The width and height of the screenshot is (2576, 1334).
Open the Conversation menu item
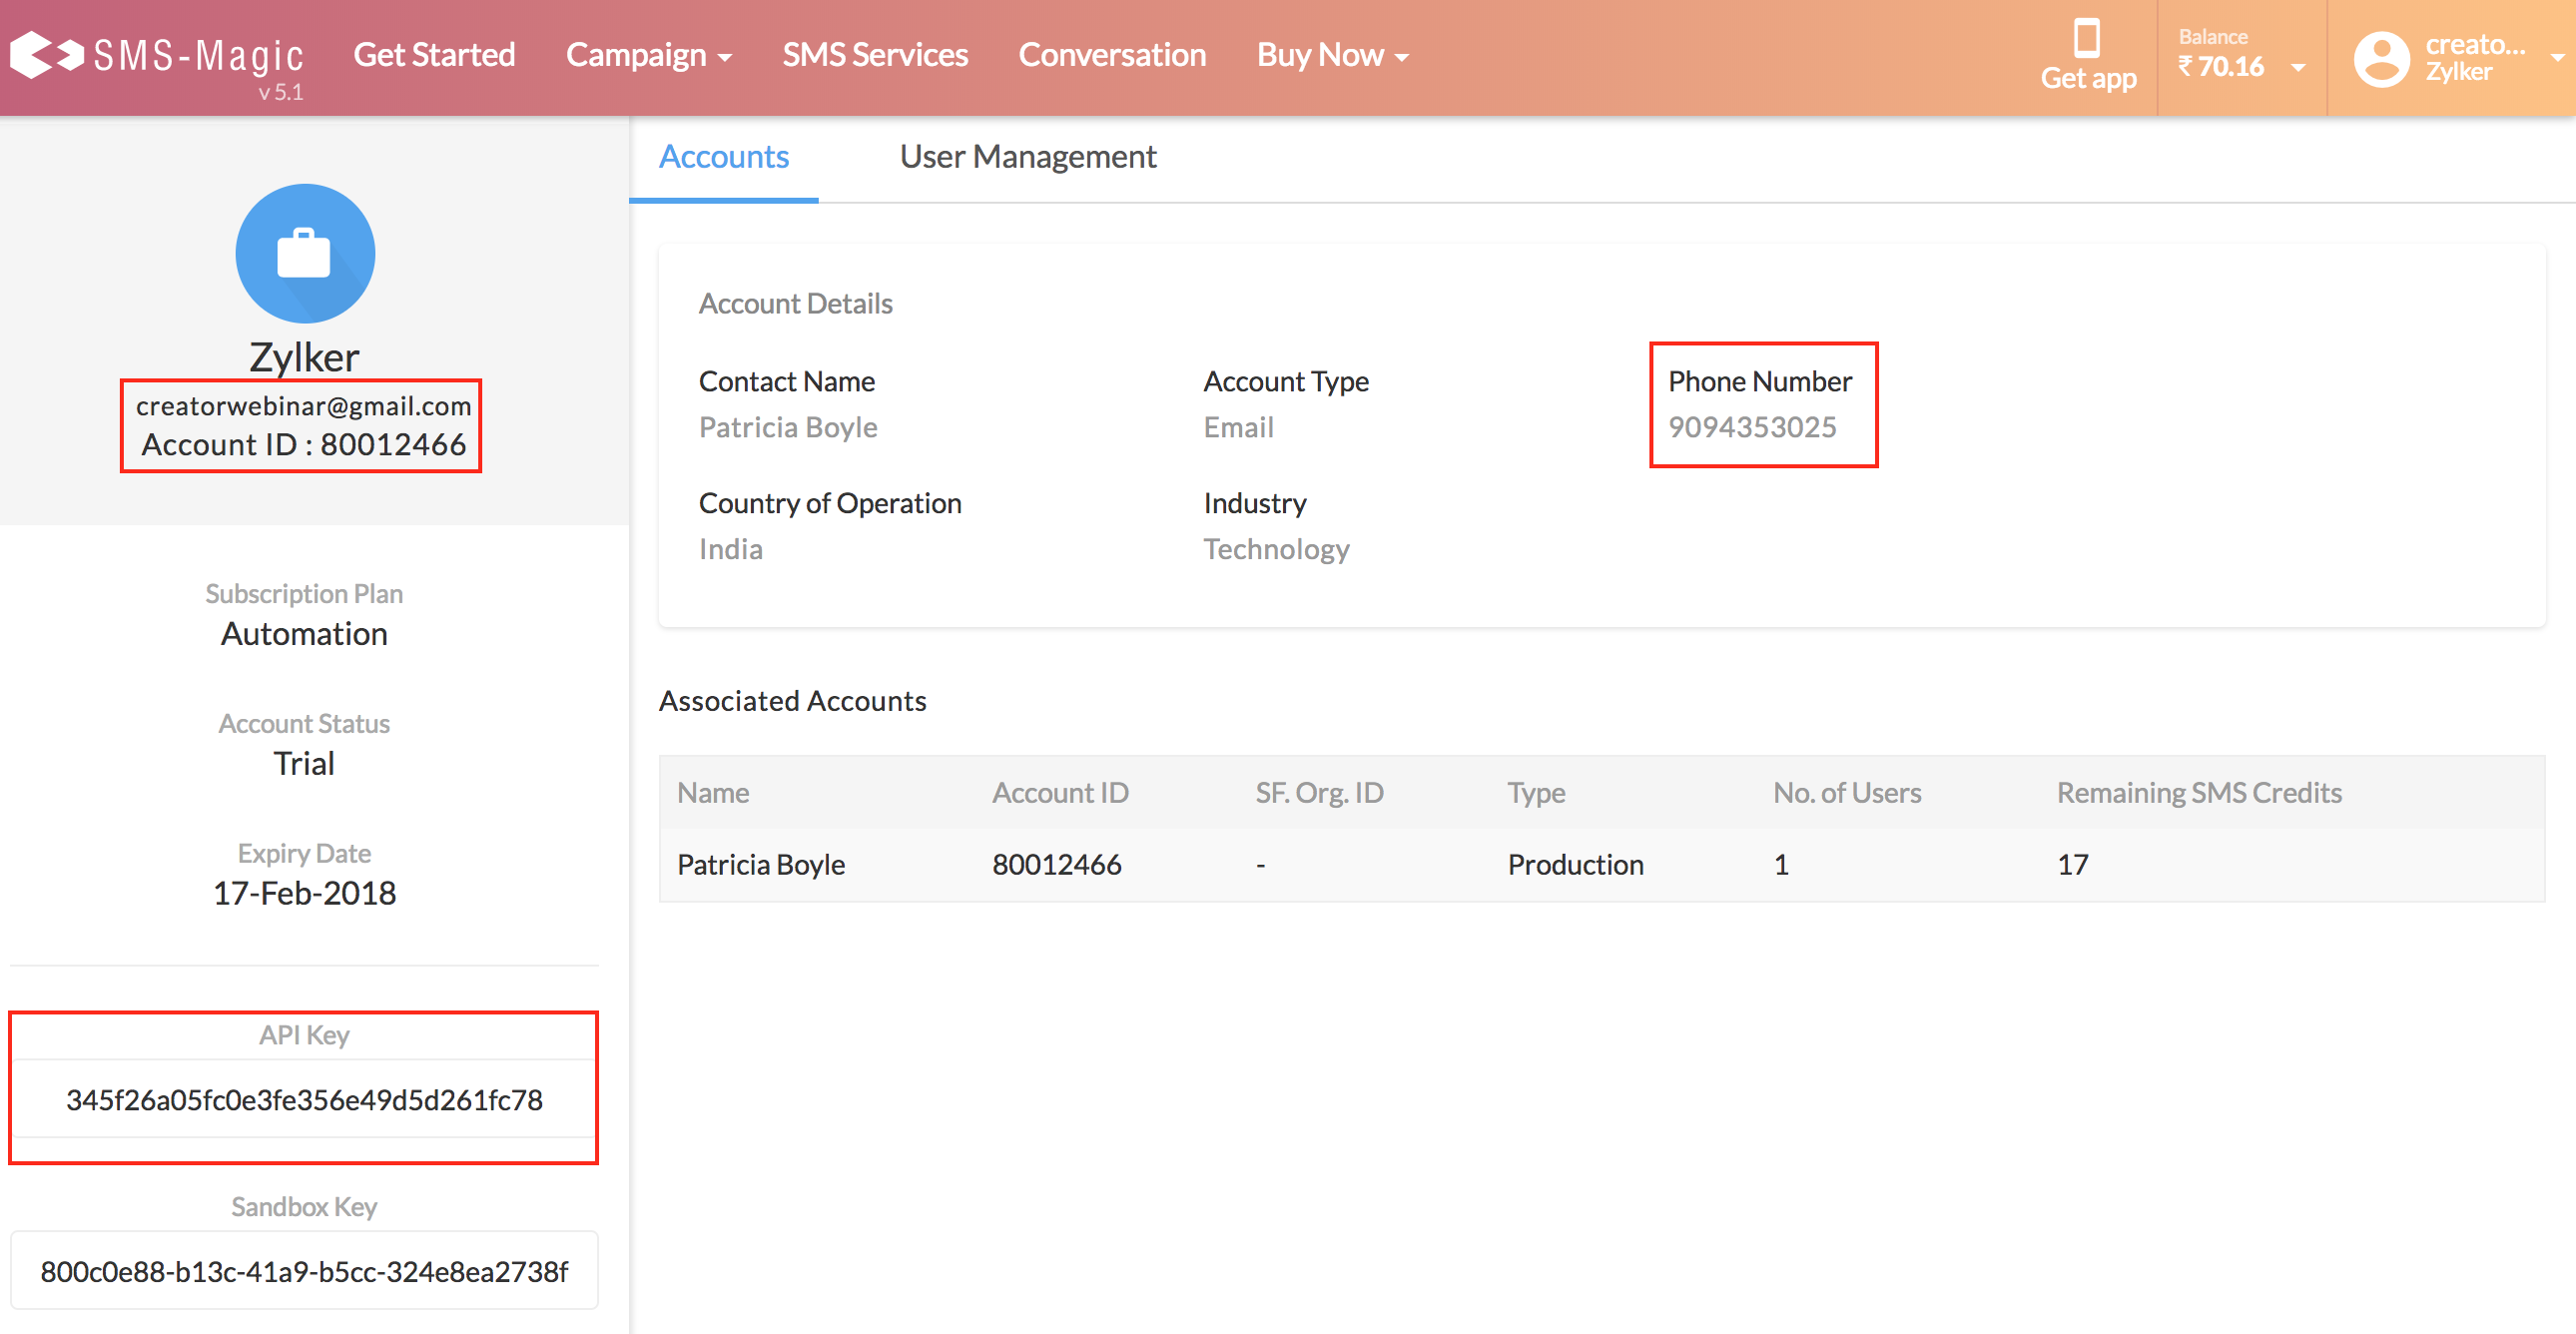[1111, 55]
